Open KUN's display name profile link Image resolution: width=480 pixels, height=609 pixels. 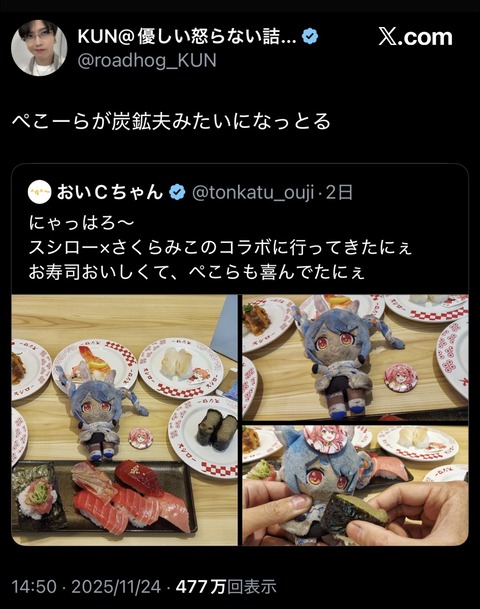tap(187, 37)
